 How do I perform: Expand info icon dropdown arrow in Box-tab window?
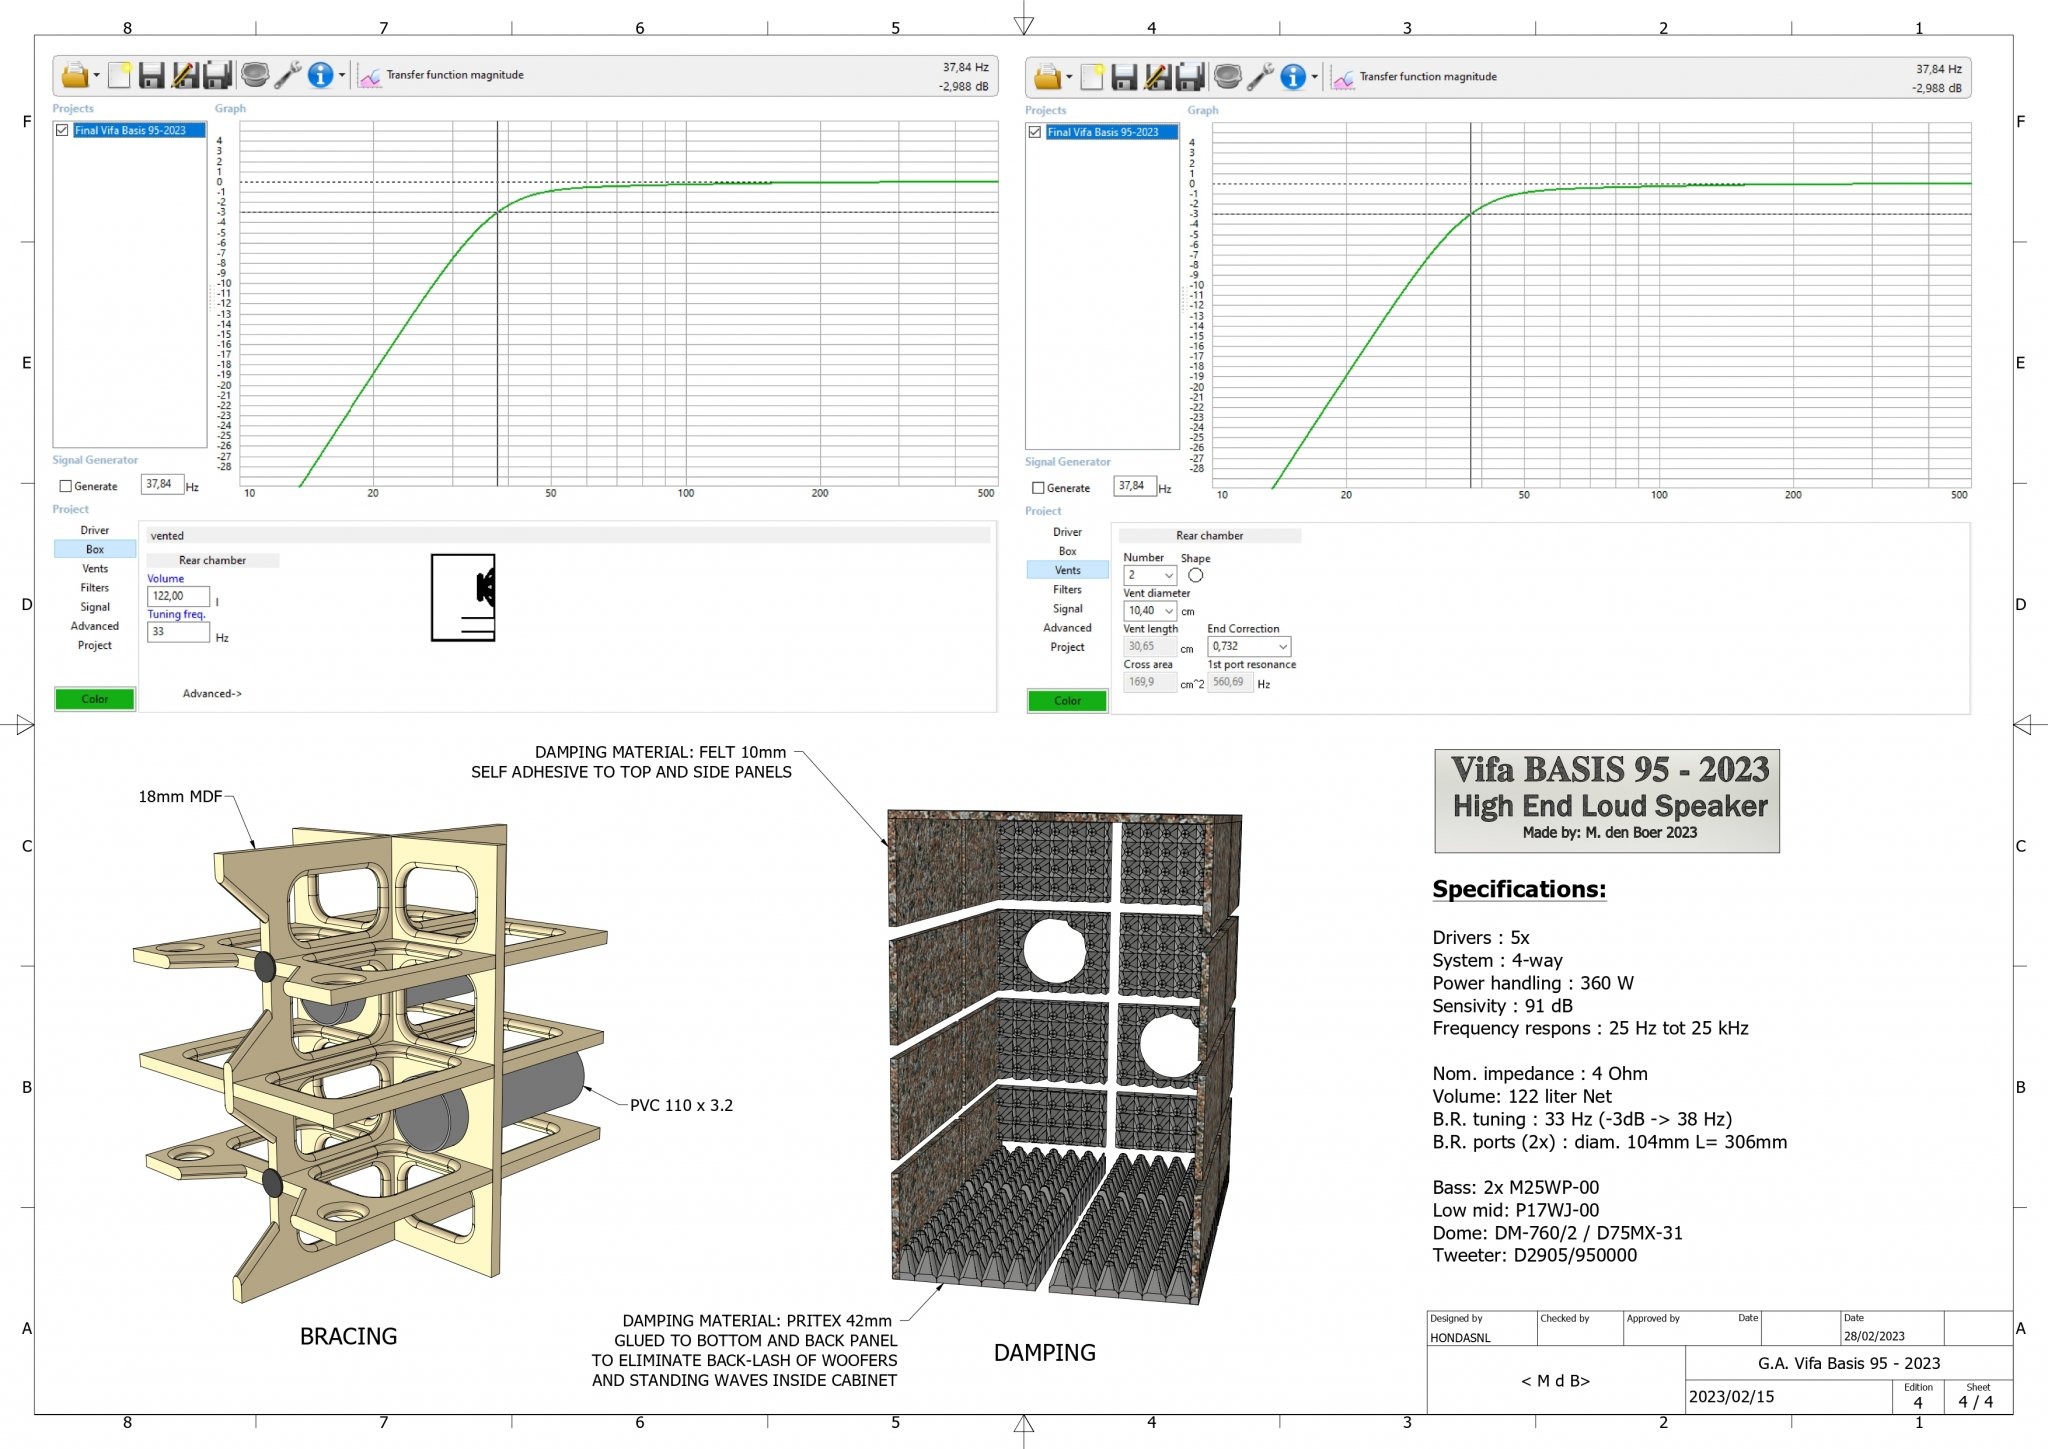click(x=342, y=76)
